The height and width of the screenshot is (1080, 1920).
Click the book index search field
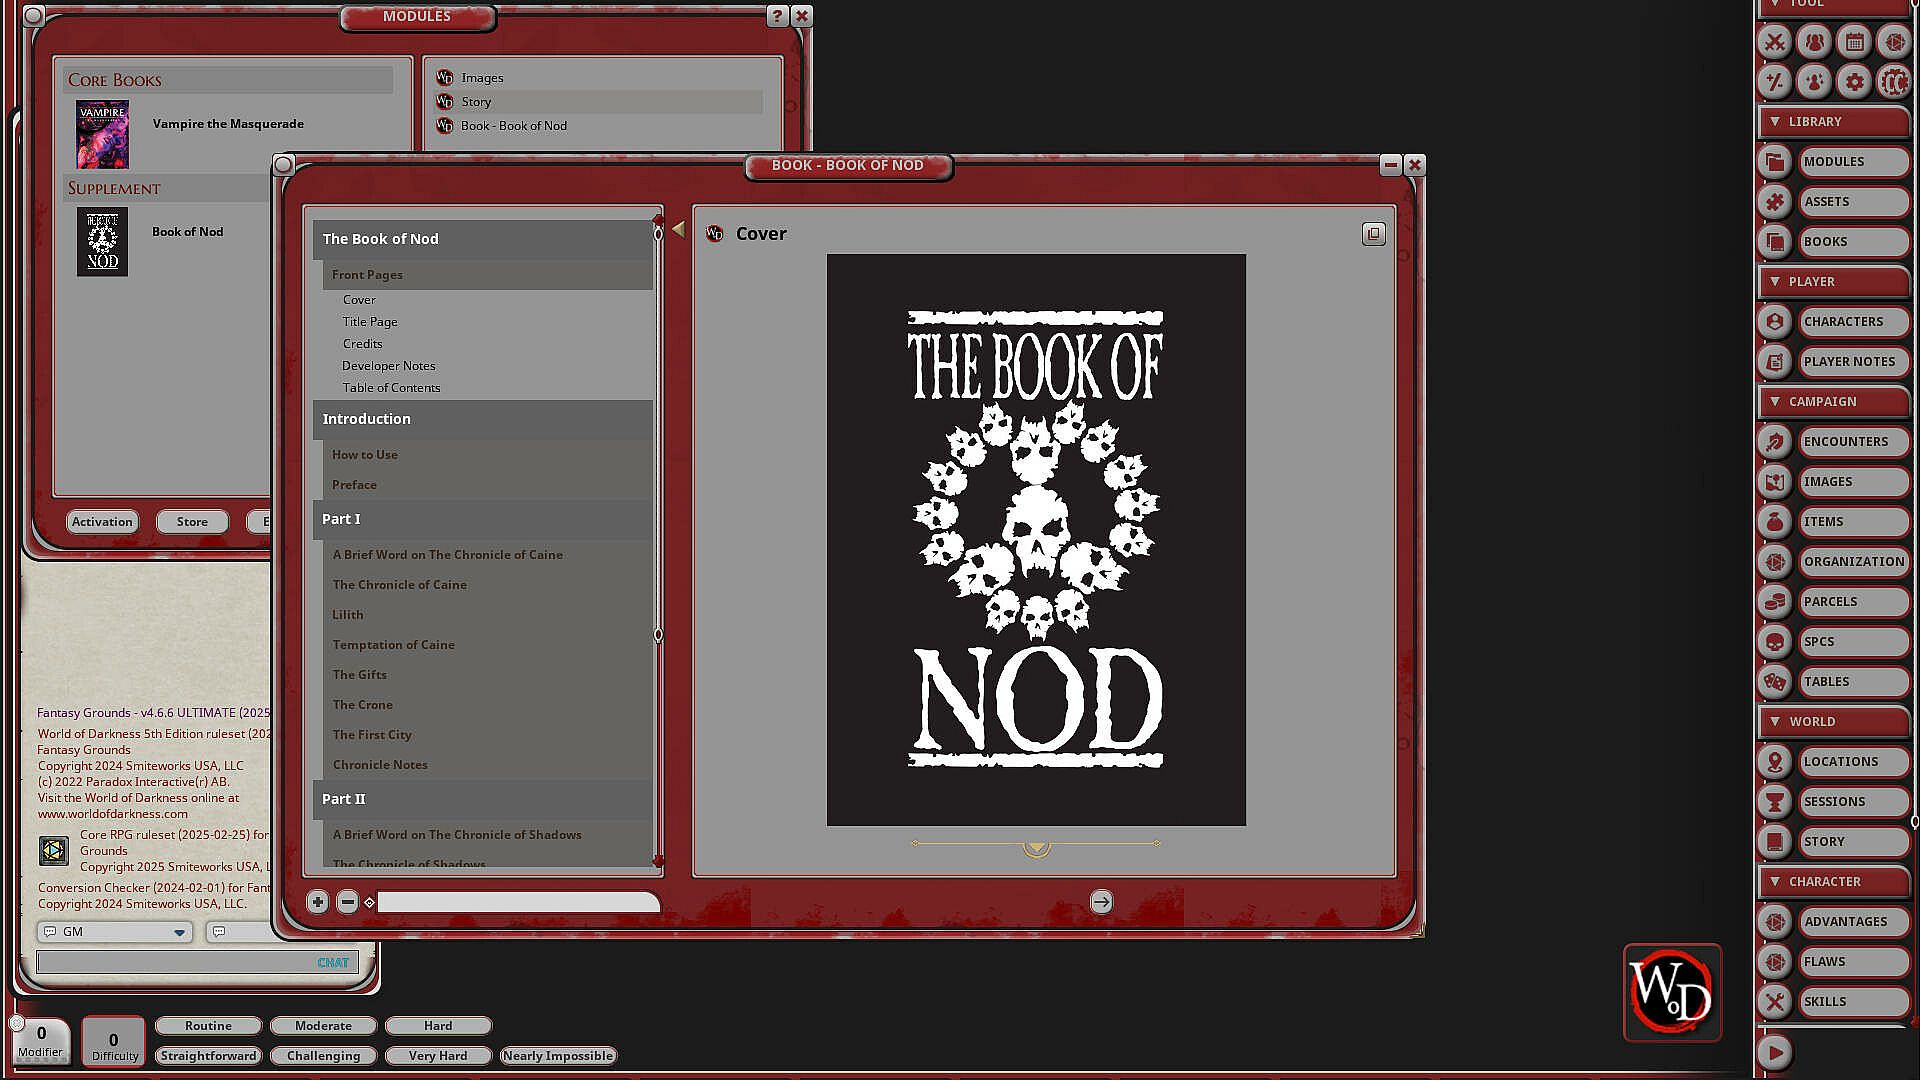[x=517, y=902]
